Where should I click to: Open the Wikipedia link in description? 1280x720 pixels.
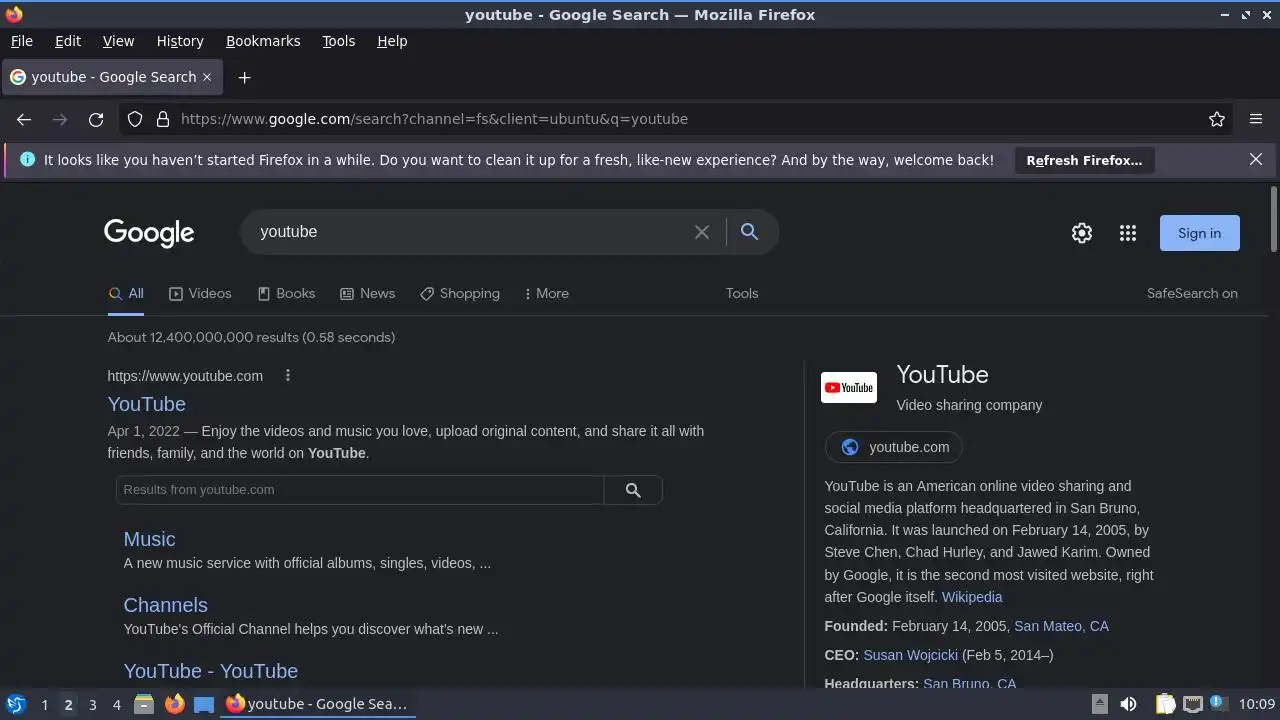pos(972,597)
